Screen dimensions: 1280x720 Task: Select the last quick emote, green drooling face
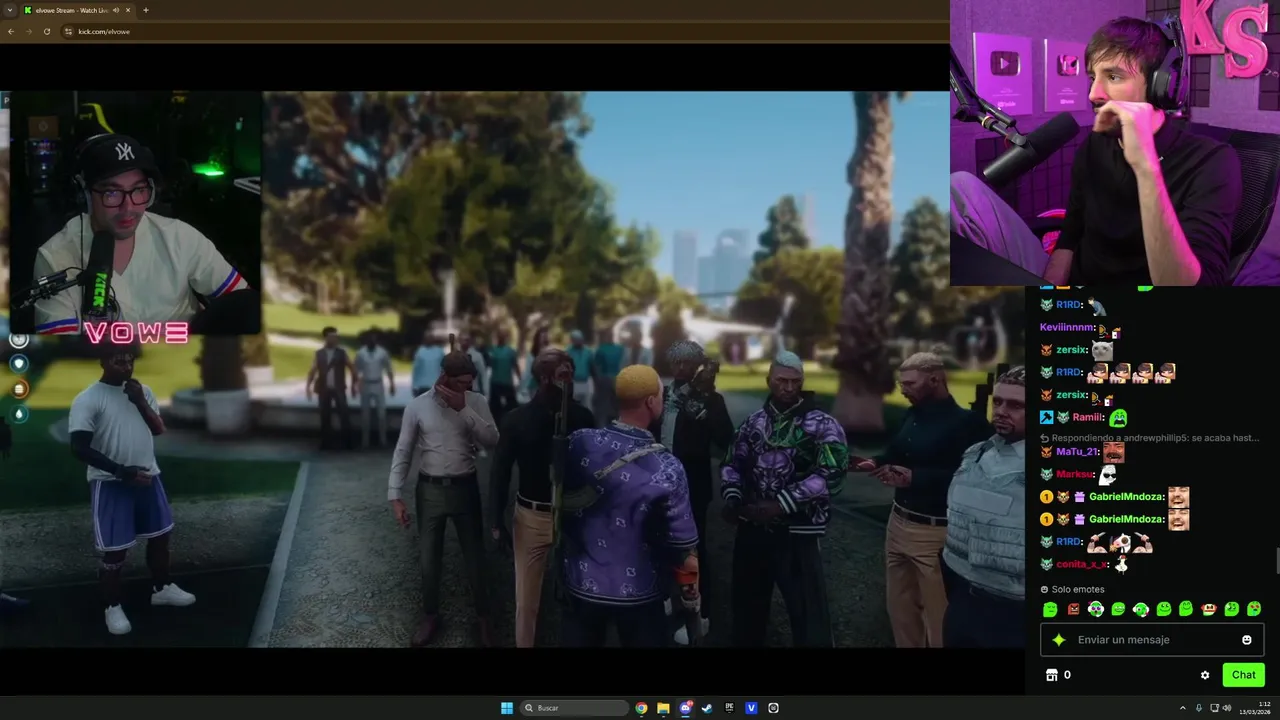coord(1254,609)
